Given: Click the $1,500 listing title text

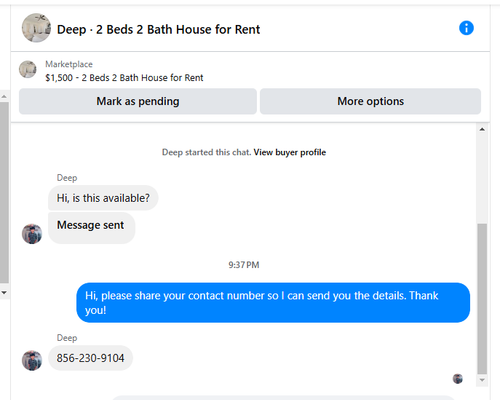Looking at the screenshot, I should (x=124, y=78).
